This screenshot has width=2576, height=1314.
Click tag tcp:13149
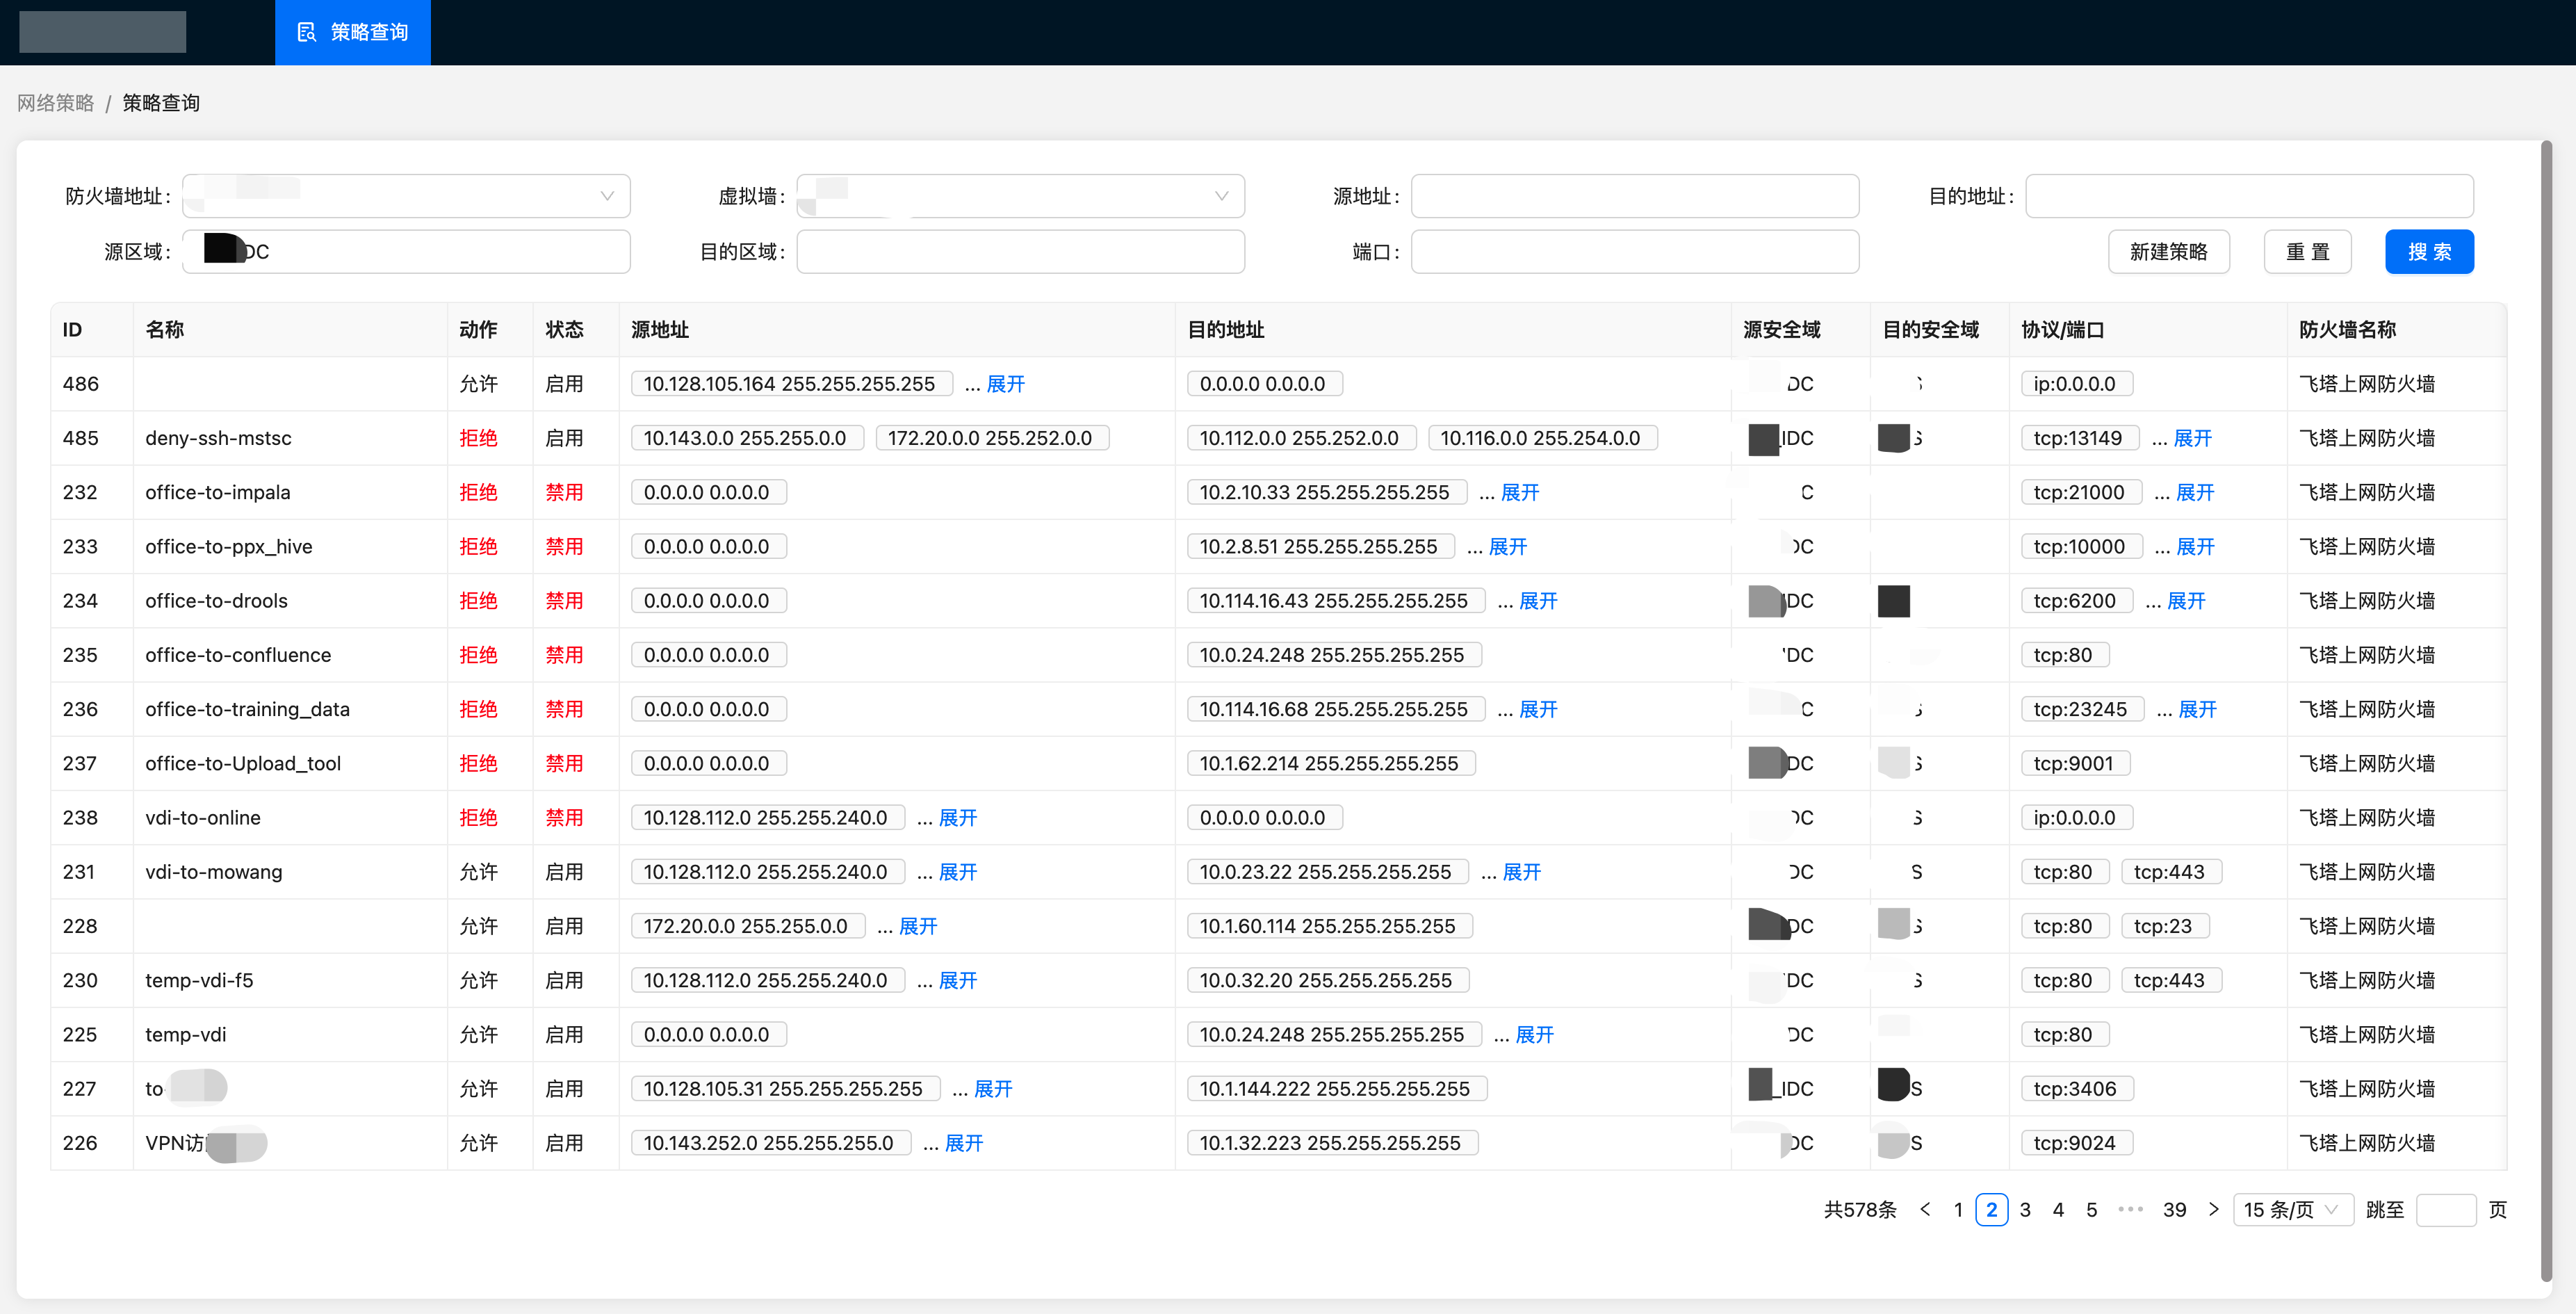(2078, 438)
